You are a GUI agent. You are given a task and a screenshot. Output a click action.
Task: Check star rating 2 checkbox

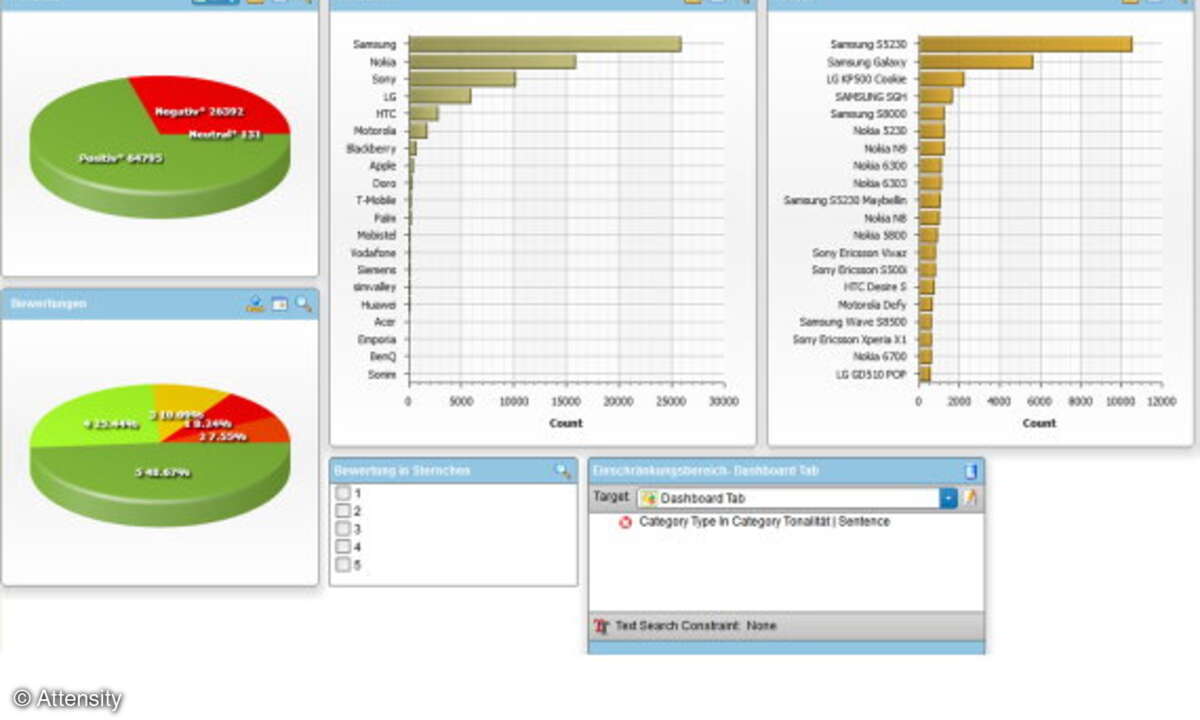pos(343,511)
